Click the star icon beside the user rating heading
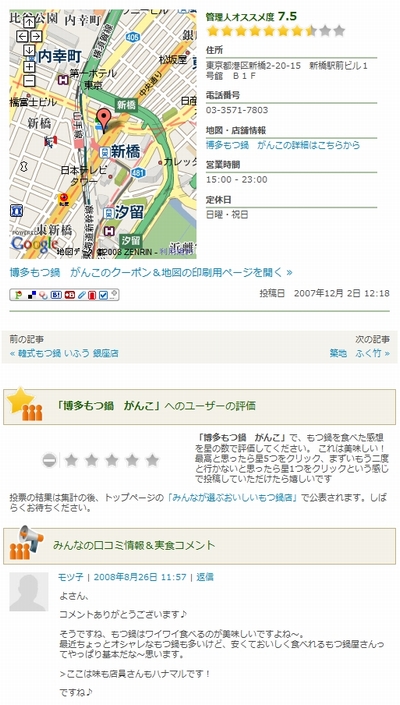400x705 pixels. [x=25, y=404]
